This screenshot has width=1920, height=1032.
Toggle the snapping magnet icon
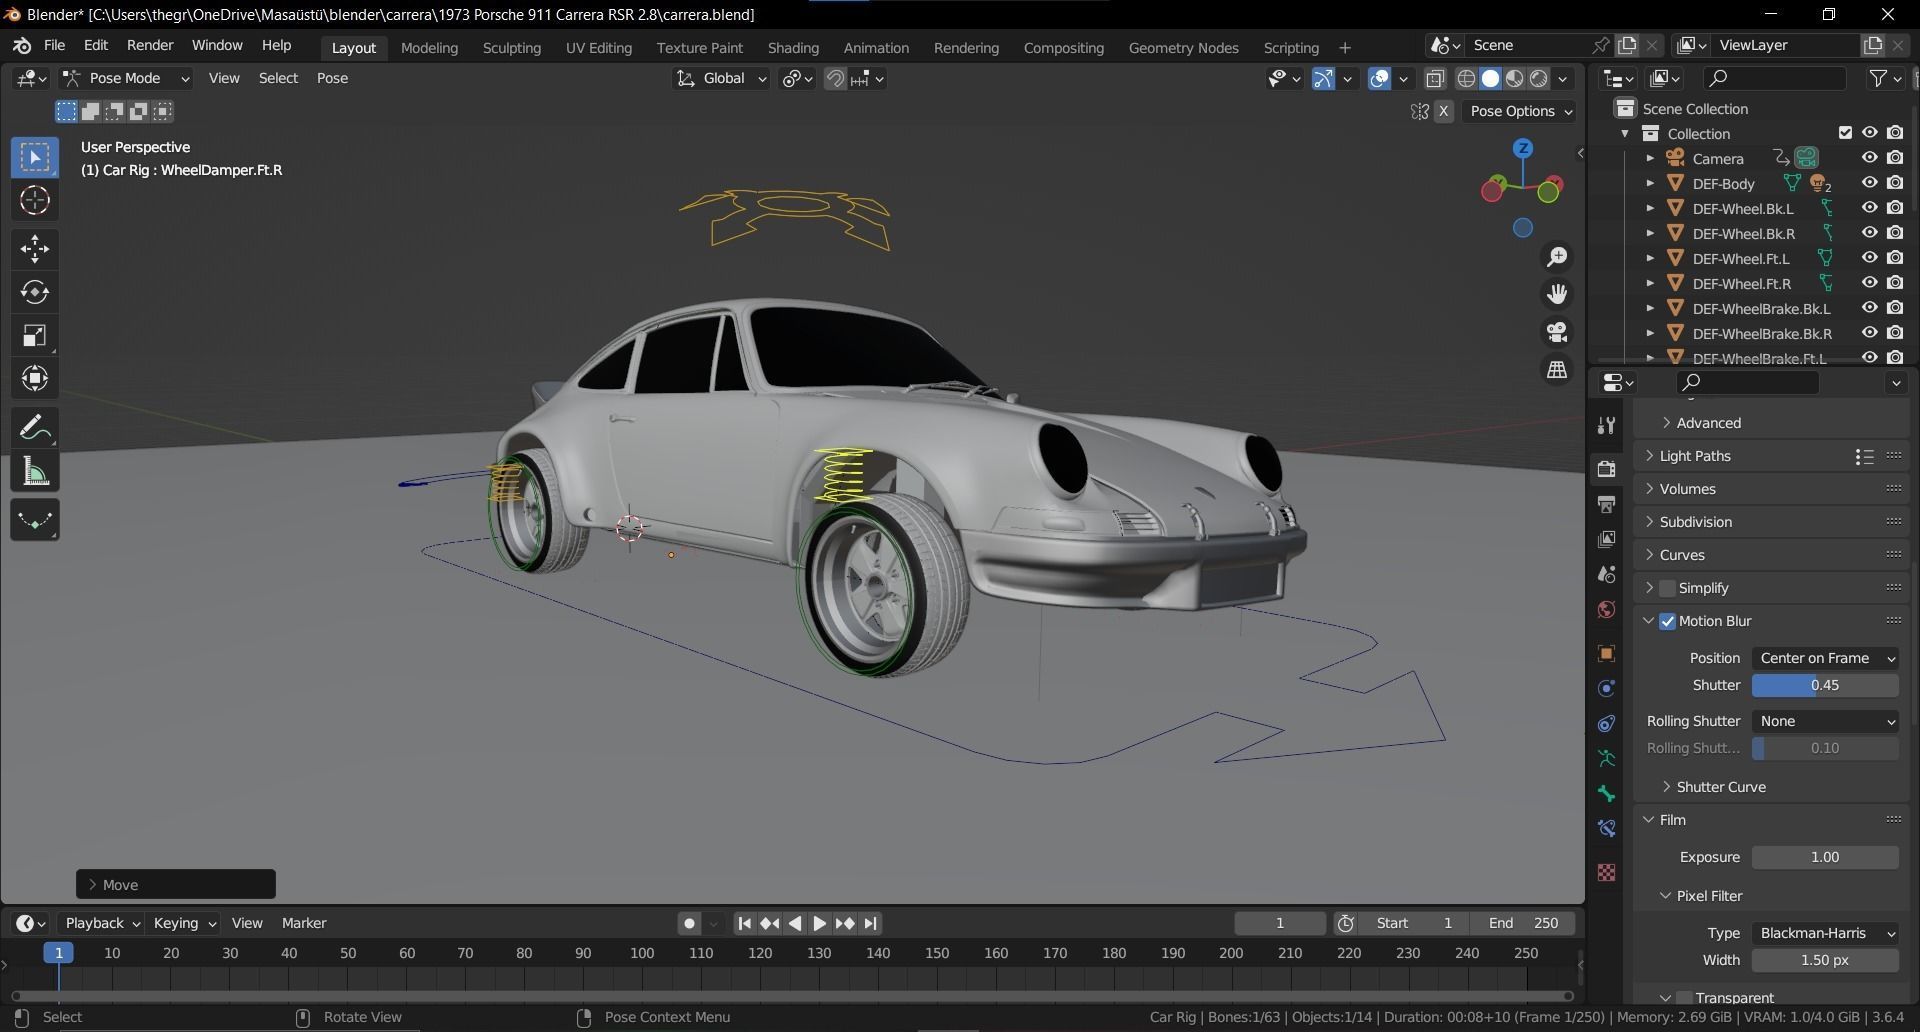pyautogui.click(x=835, y=79)
